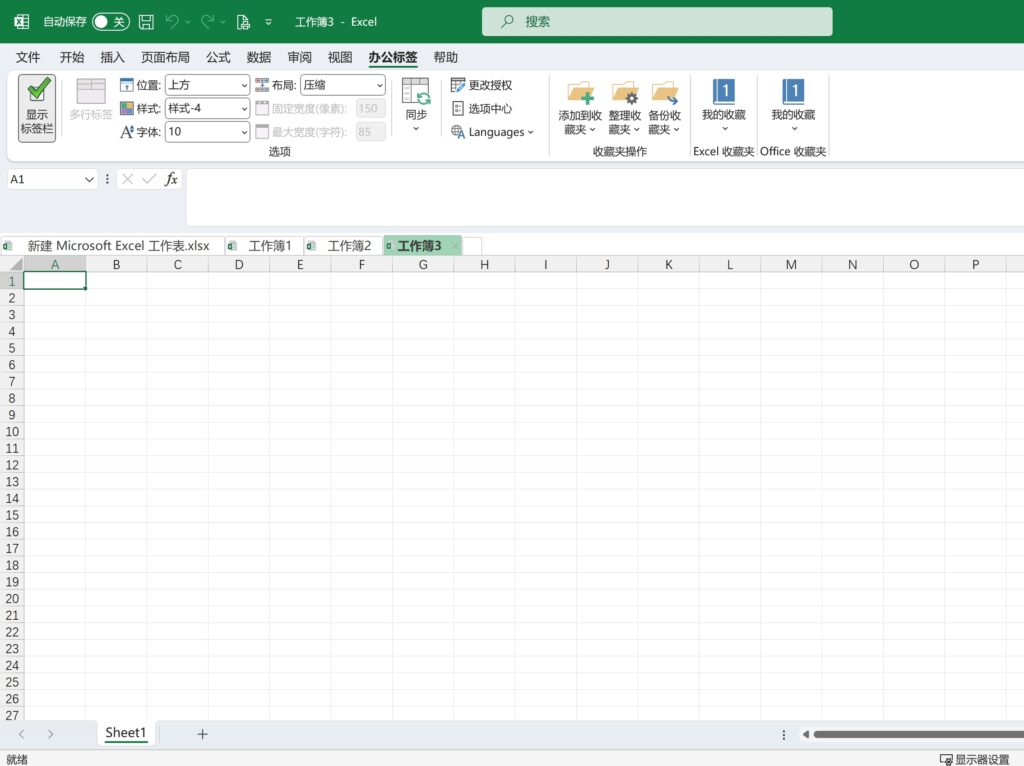Open 我的收藏 under Excel 收藏夹
Viewport: 1024px width, 766px height.
(x=724, y=104)
